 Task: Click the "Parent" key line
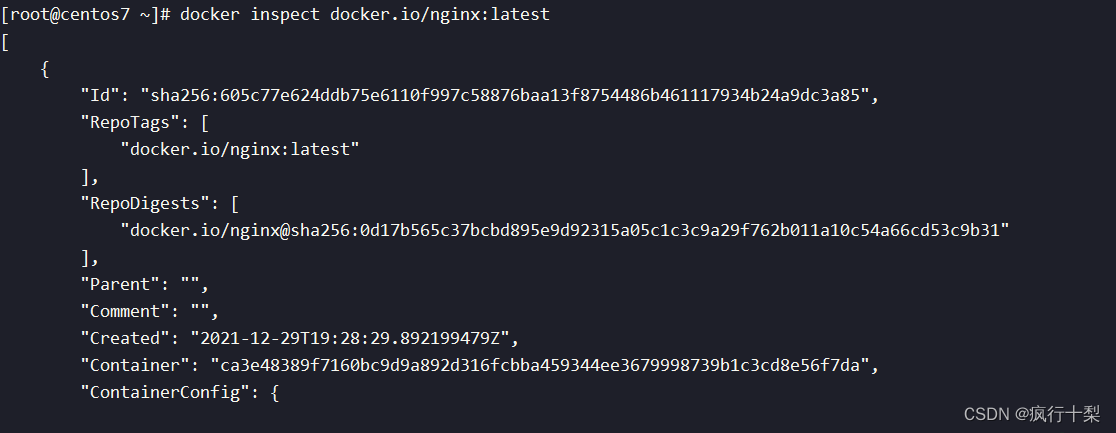[x=144, y=284]
